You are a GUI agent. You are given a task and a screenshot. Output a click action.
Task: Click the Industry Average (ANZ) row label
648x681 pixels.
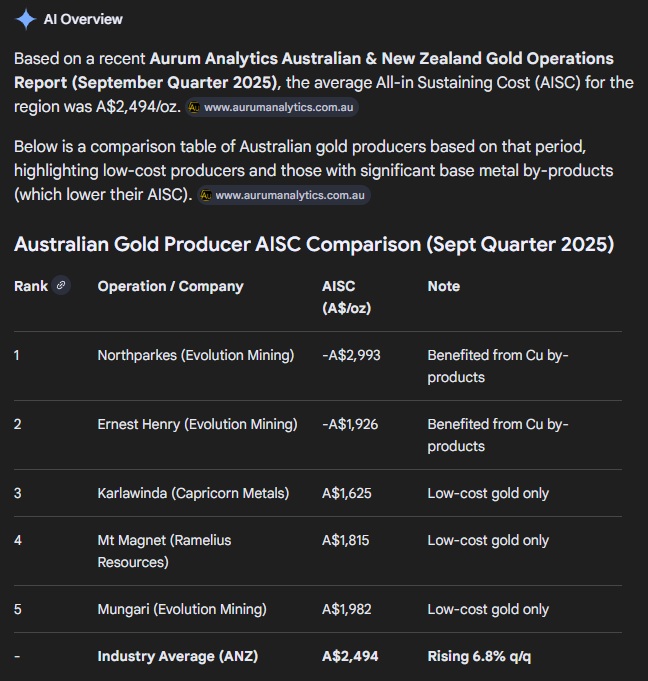178,656
